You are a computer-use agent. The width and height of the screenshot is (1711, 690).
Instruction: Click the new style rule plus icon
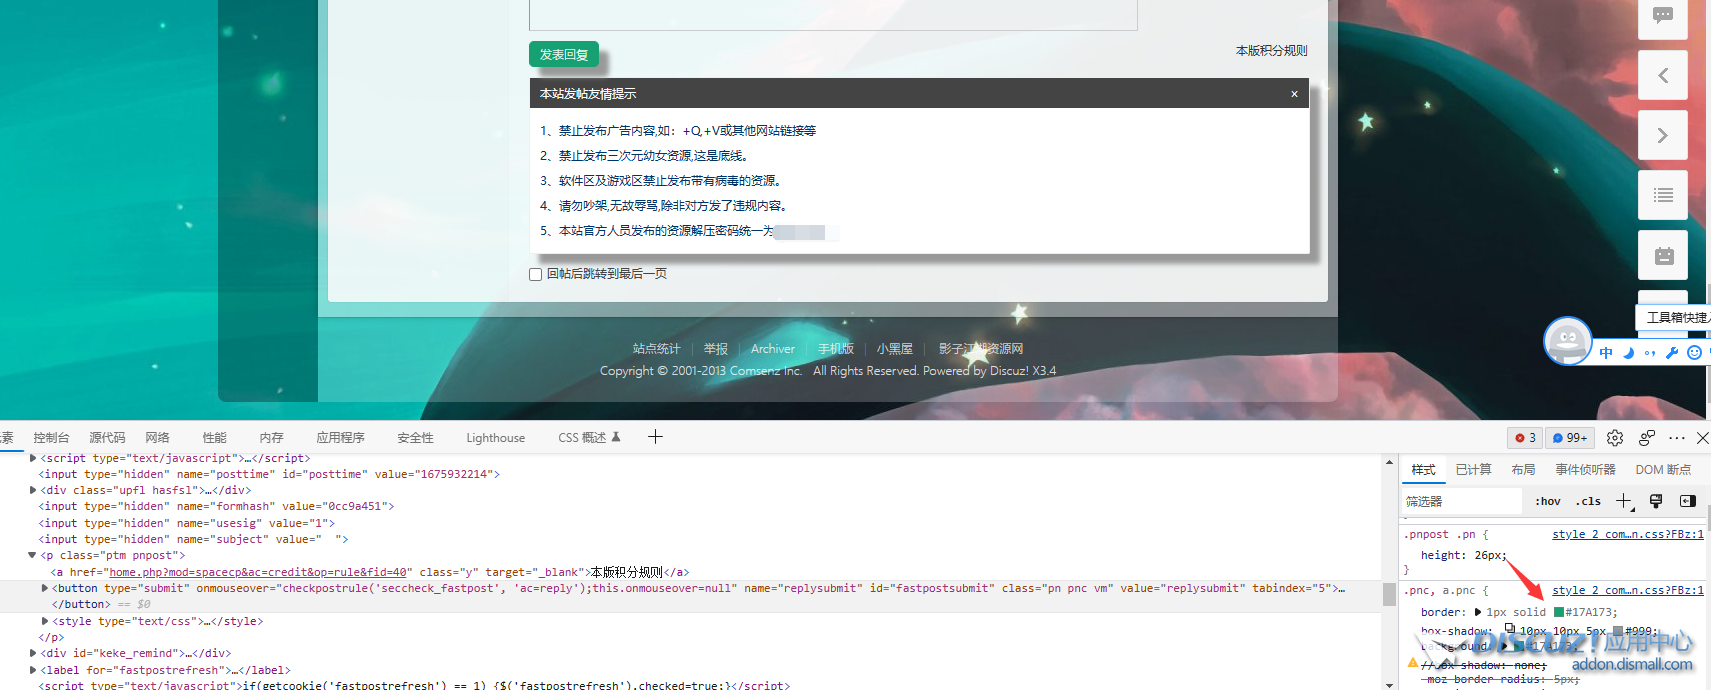point(1624,501)
